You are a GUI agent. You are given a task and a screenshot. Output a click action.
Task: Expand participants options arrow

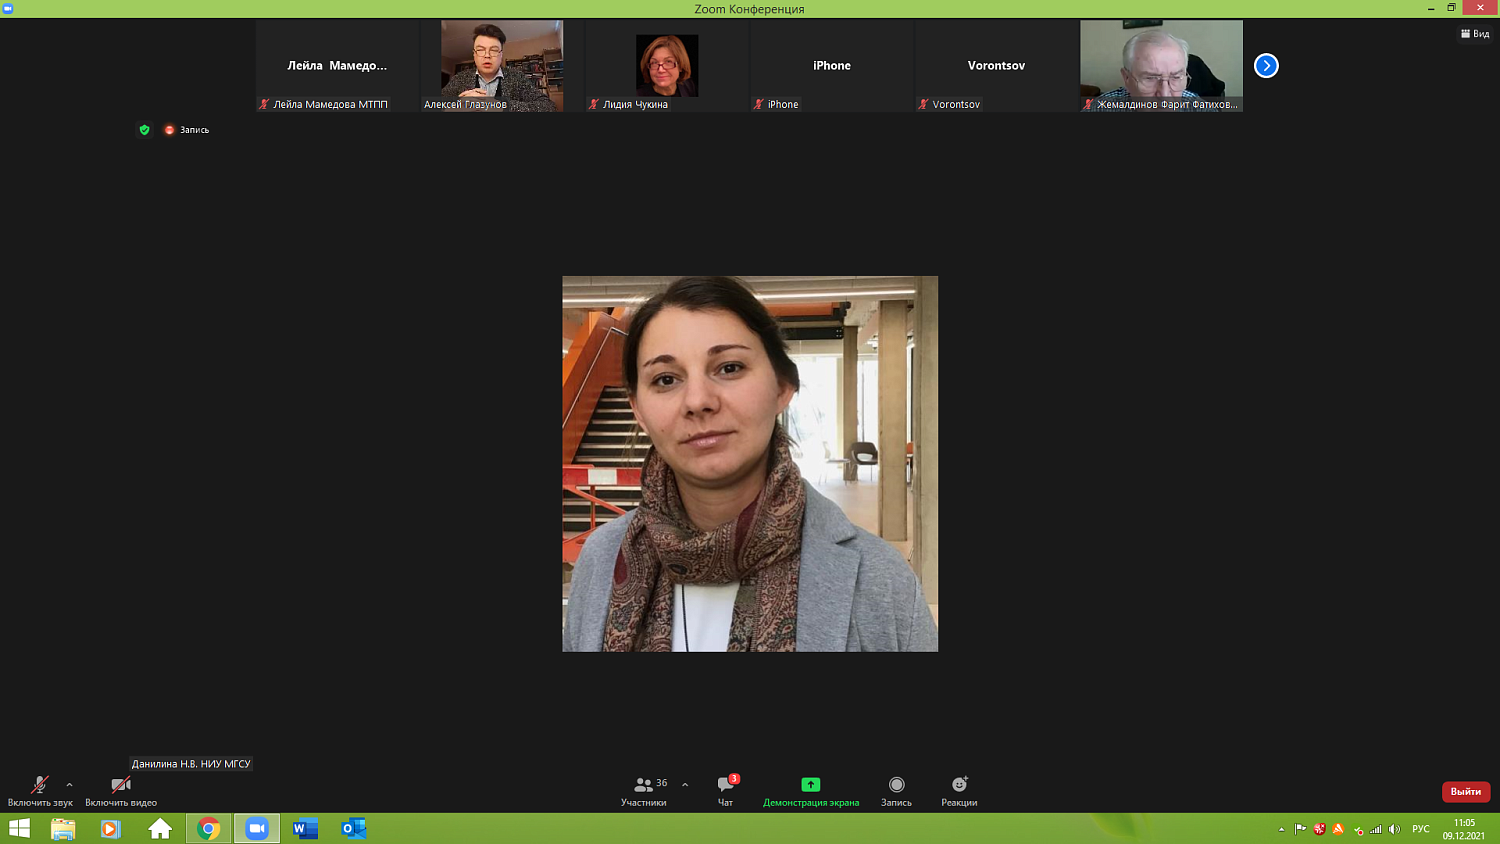click(x=685, y=785)
